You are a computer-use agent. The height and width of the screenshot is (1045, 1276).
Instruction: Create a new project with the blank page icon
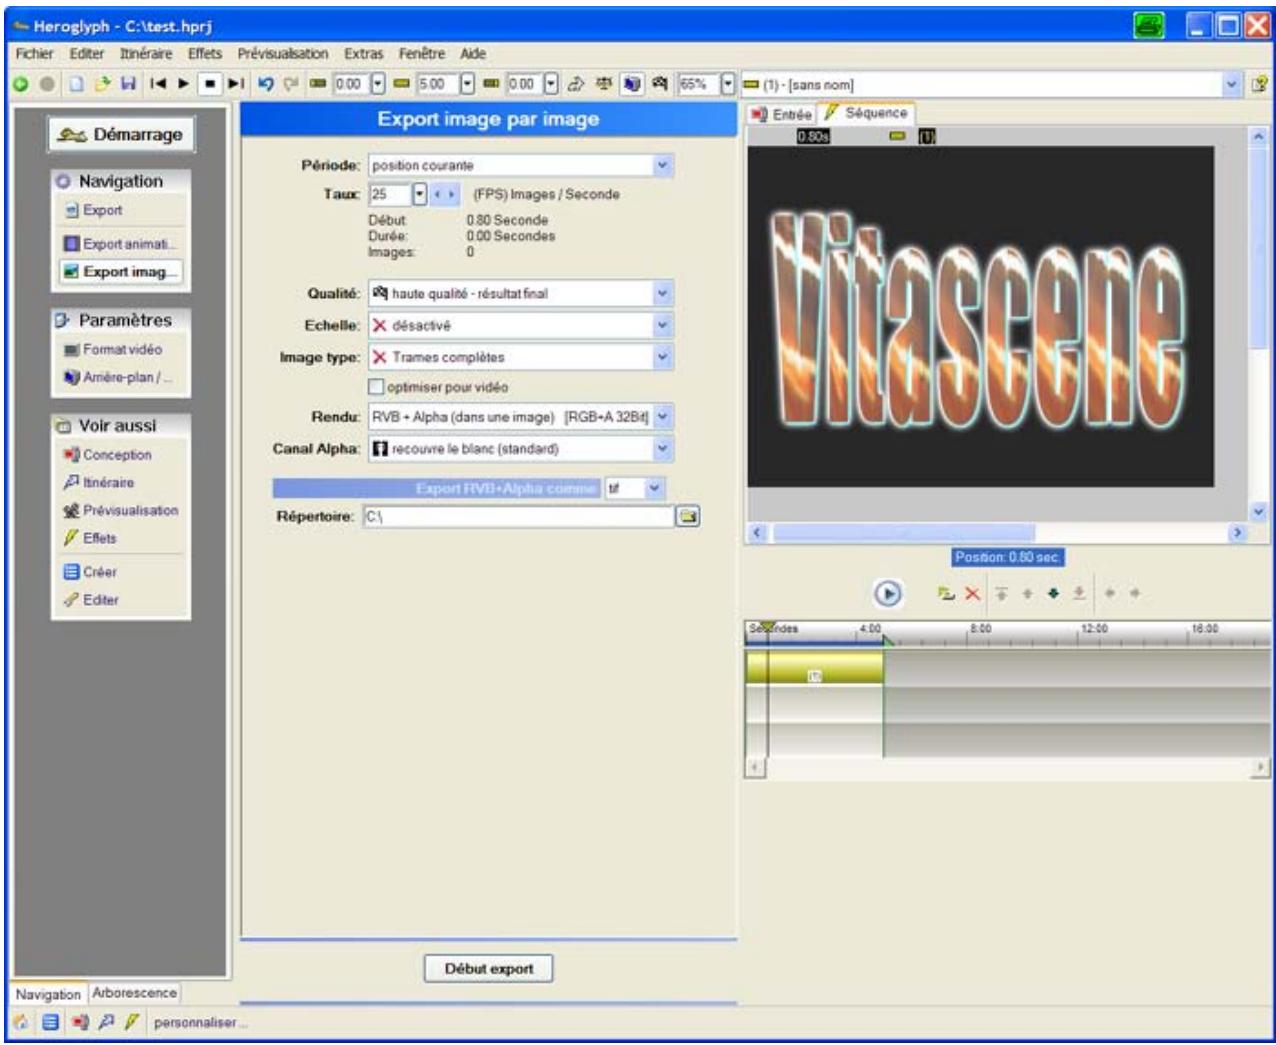pyautogui.click(x=76, y=85)
